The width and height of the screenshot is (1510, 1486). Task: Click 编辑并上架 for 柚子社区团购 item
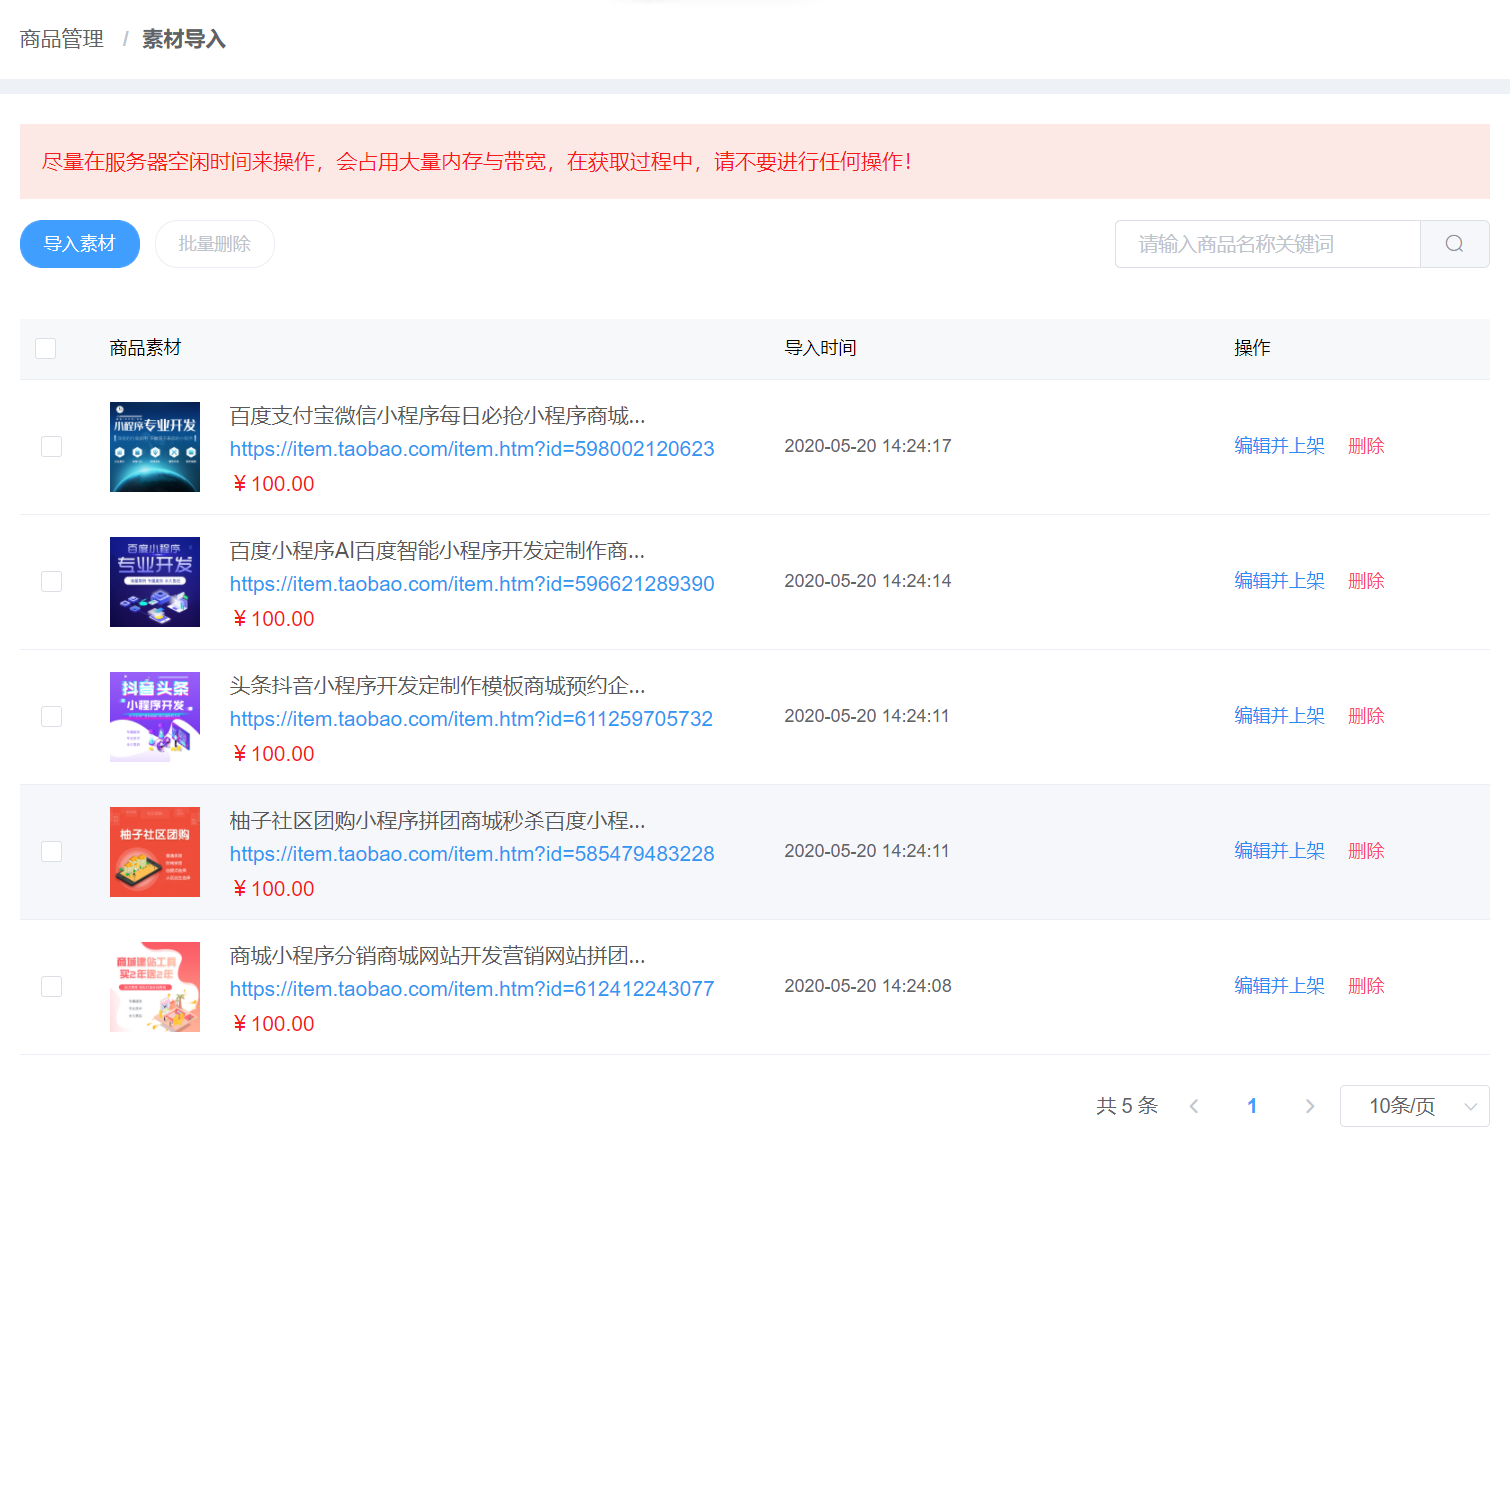[x=1279, y=851]
